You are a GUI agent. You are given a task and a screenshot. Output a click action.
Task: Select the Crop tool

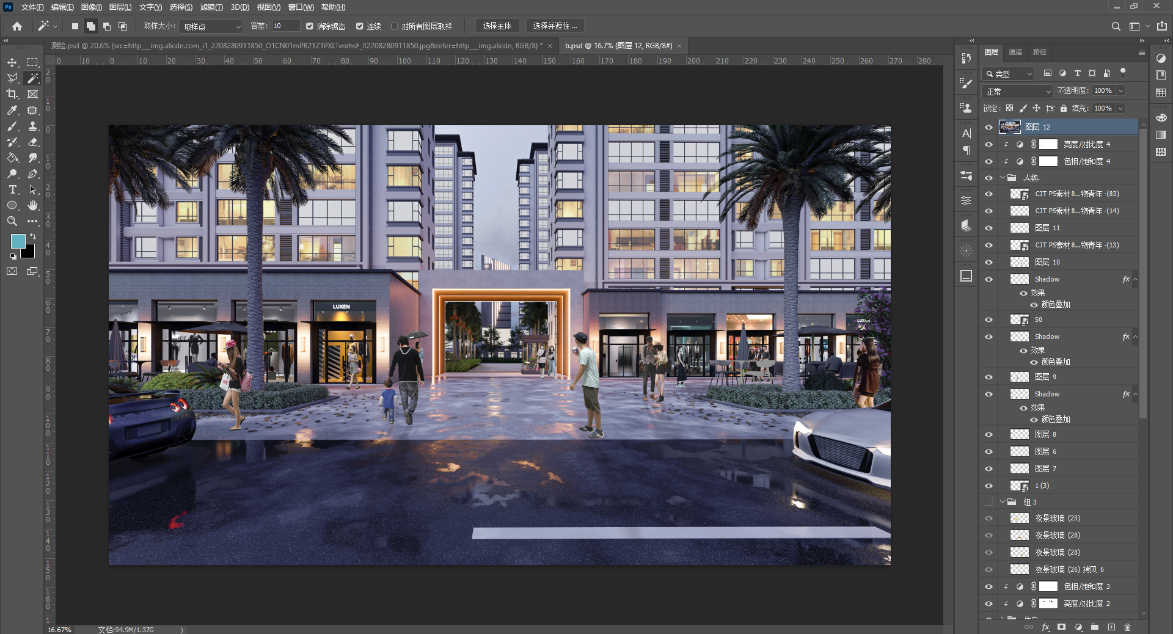(x=12, y=94)
